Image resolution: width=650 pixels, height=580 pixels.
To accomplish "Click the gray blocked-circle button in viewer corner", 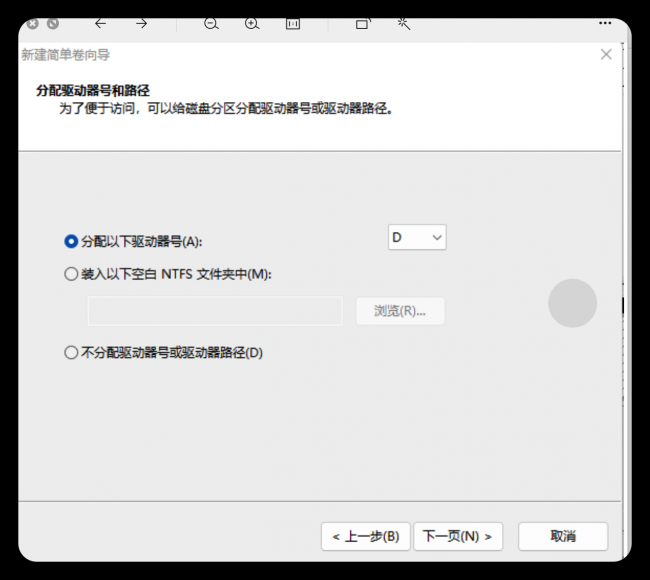I will pos(53,24).
